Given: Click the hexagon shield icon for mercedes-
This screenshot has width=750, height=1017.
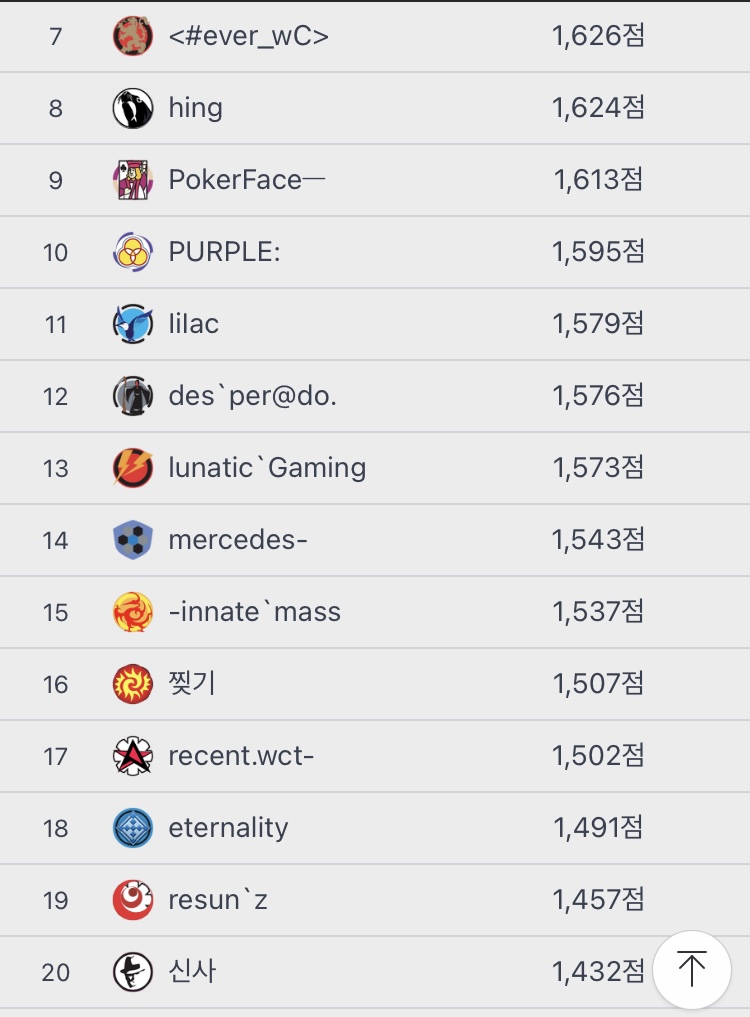Looking at the screenshot, I should [133, 540].
